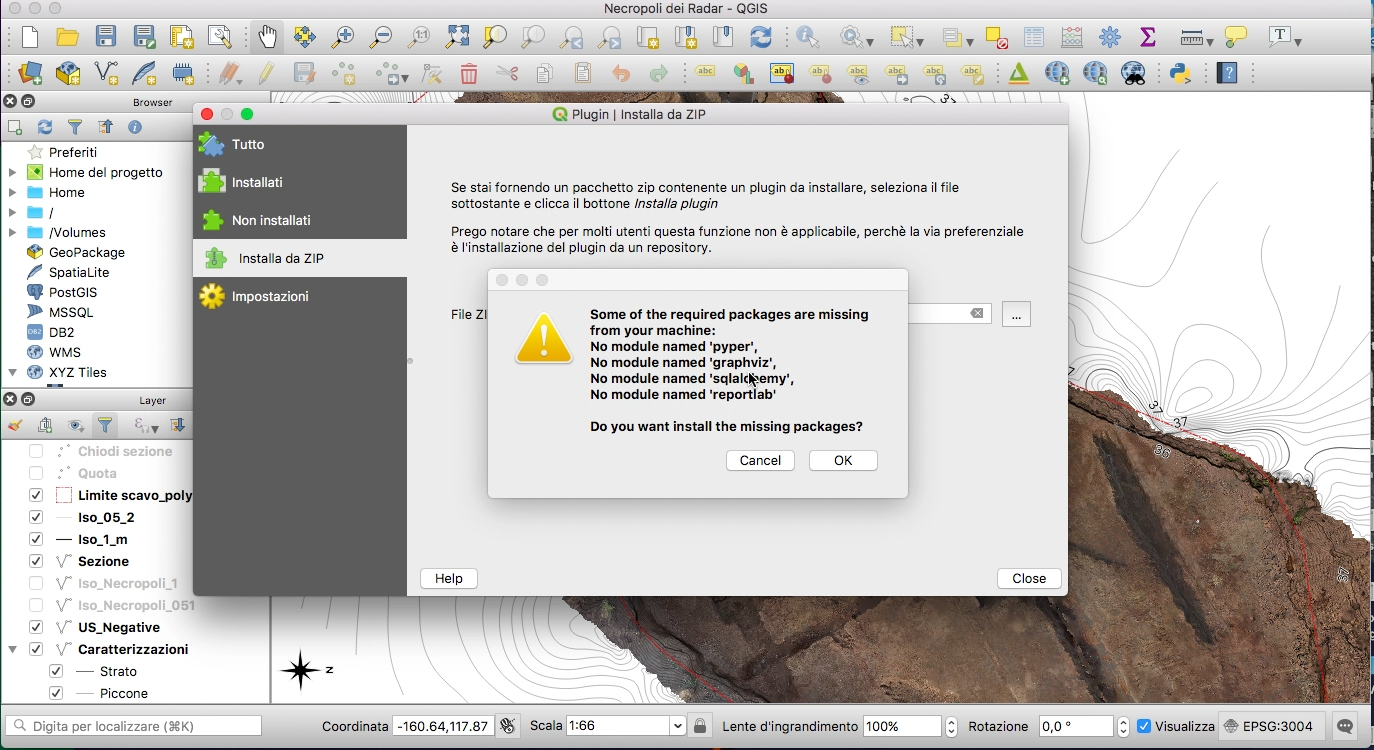
Task: Confirm installing missing packages with OK
Action: click(x=842, y=460)
